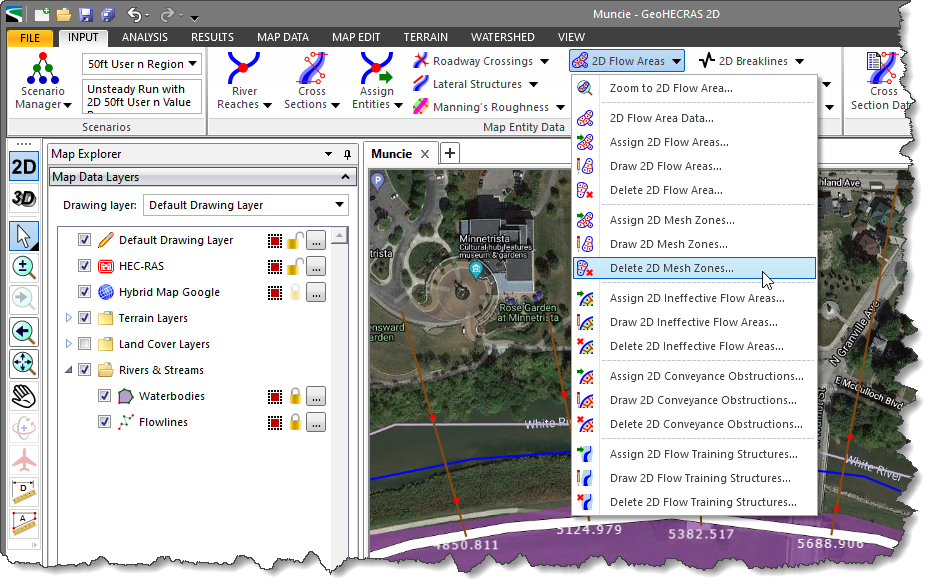Click the layer list scrollbar up arrow
Screen dimensions: 930x582
[339, 236]
